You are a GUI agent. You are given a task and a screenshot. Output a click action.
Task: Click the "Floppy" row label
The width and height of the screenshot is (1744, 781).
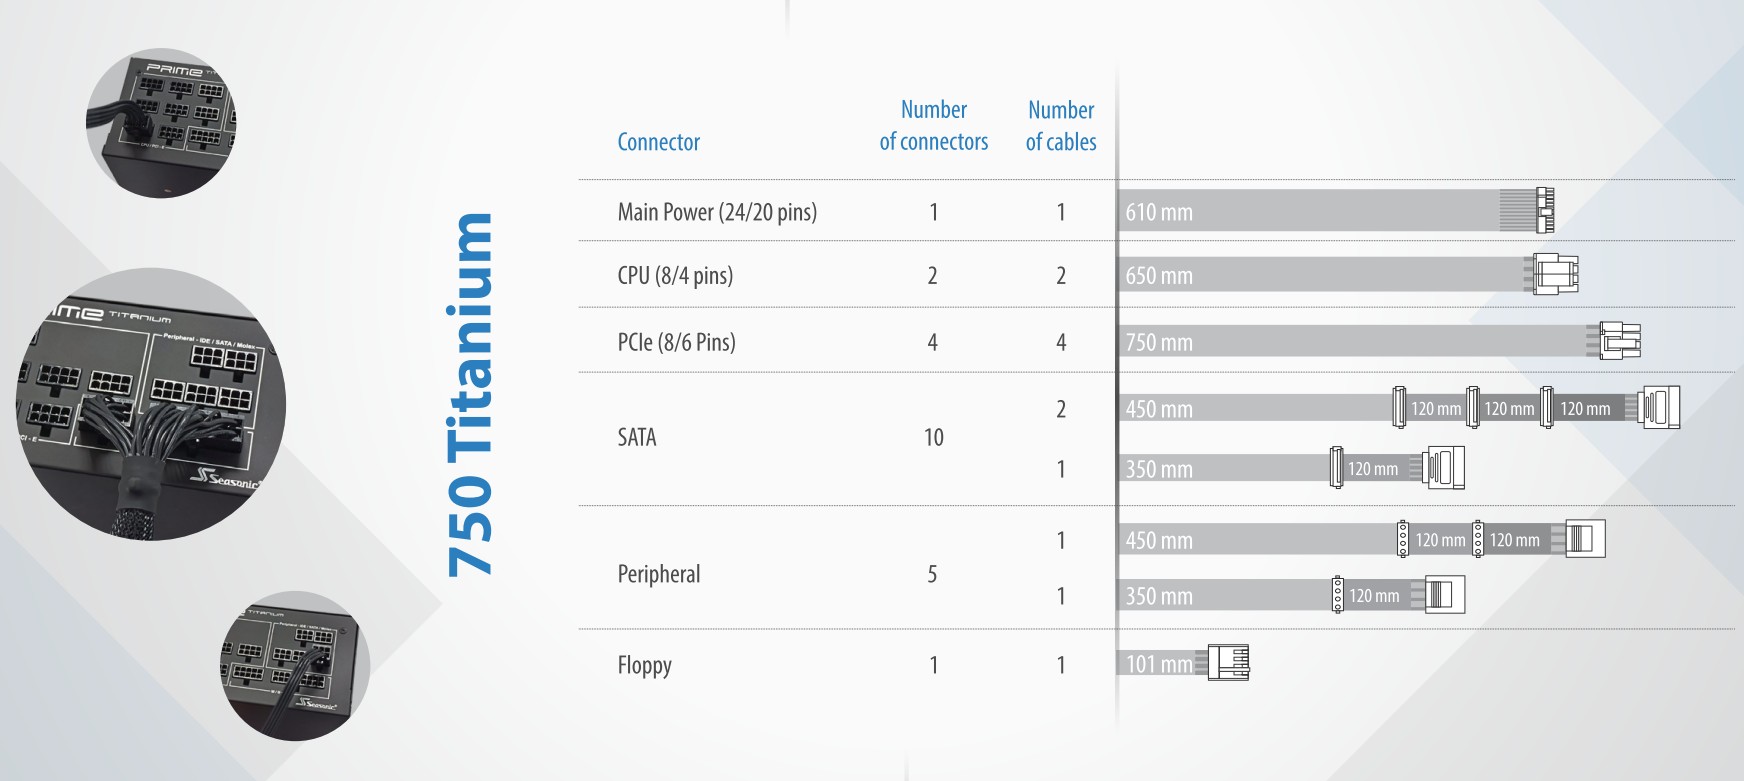tap(644, 665)
